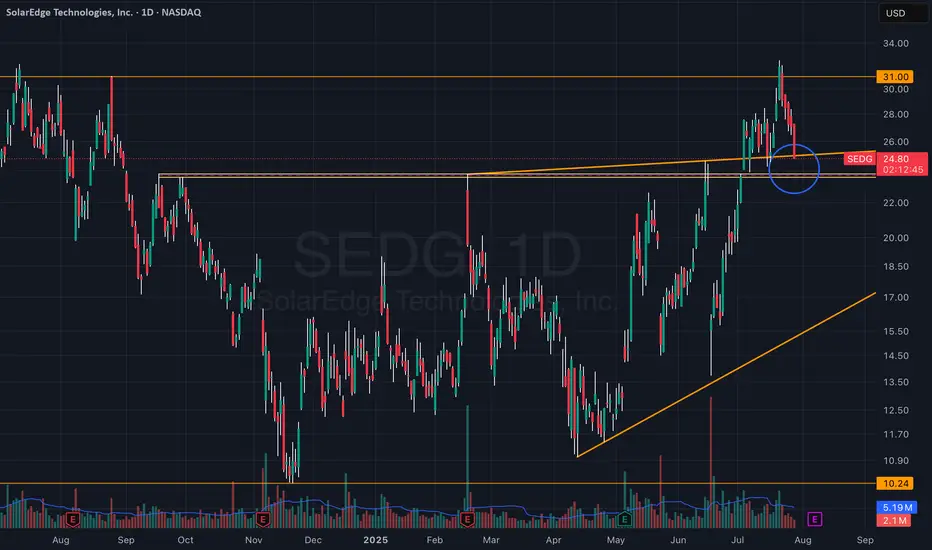Screen dimensions: 932x550
Task: Click the purple upcoming earnings E marker
Action: pos(814,519)
